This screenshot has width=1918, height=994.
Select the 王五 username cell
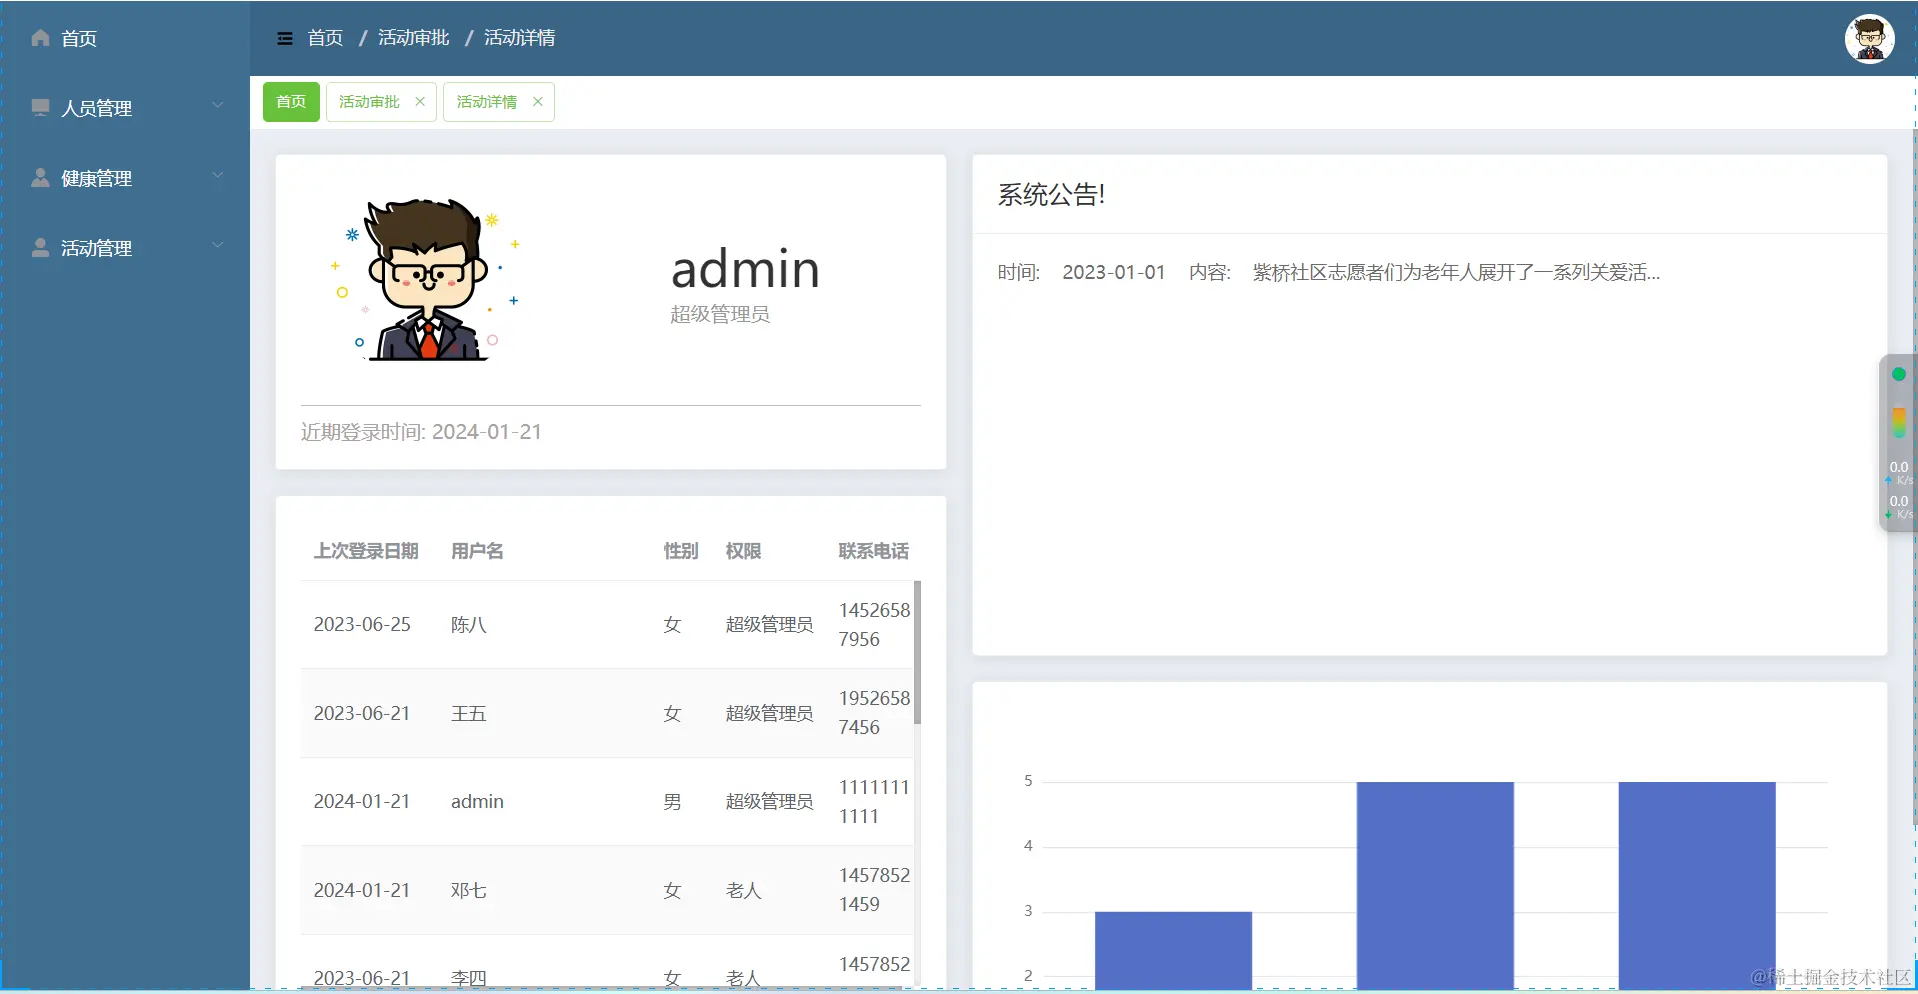pyautogui.click(x=469, y=713)
